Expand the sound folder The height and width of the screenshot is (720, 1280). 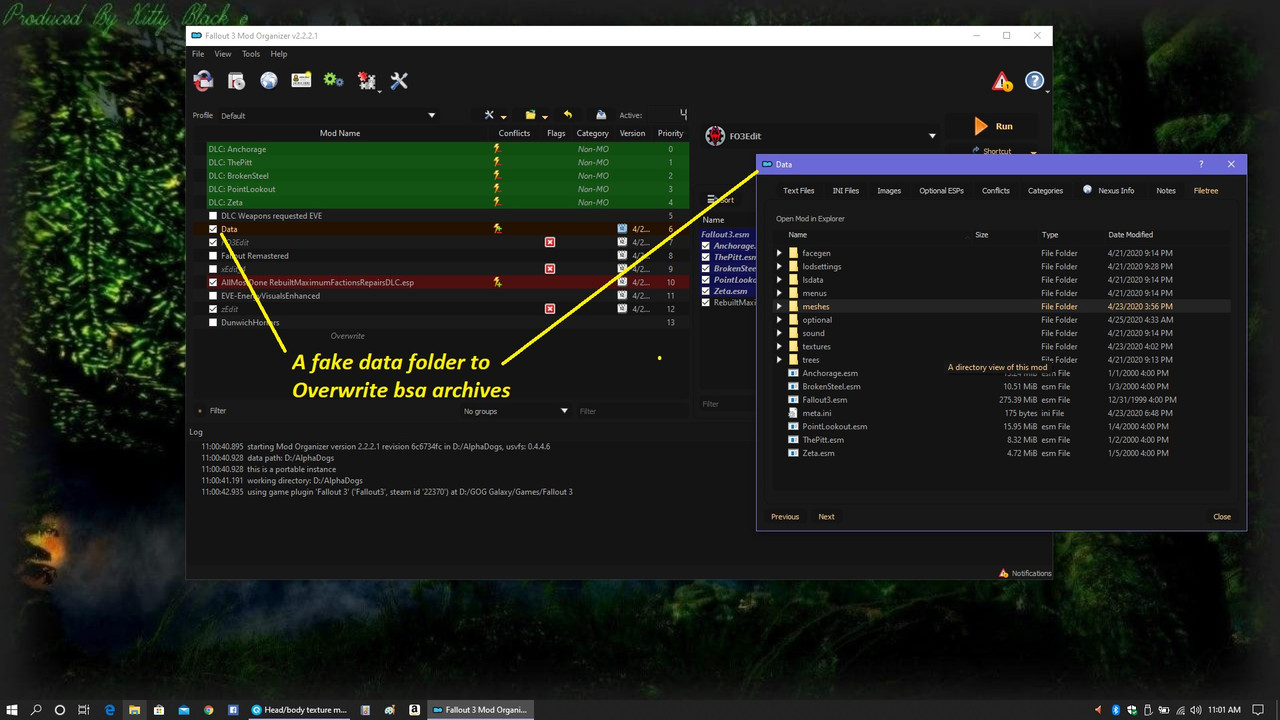click(x=779, y=333)
